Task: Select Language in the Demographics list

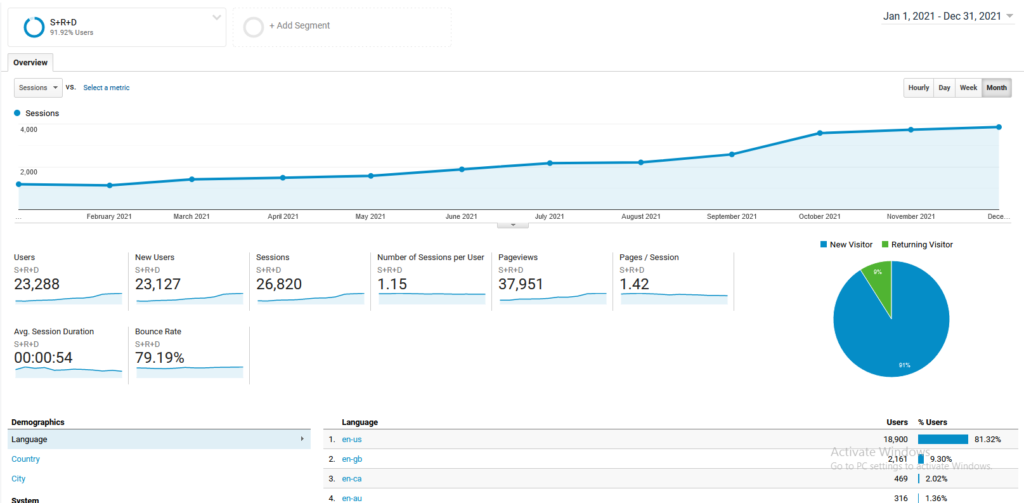Action: (28, 439)
